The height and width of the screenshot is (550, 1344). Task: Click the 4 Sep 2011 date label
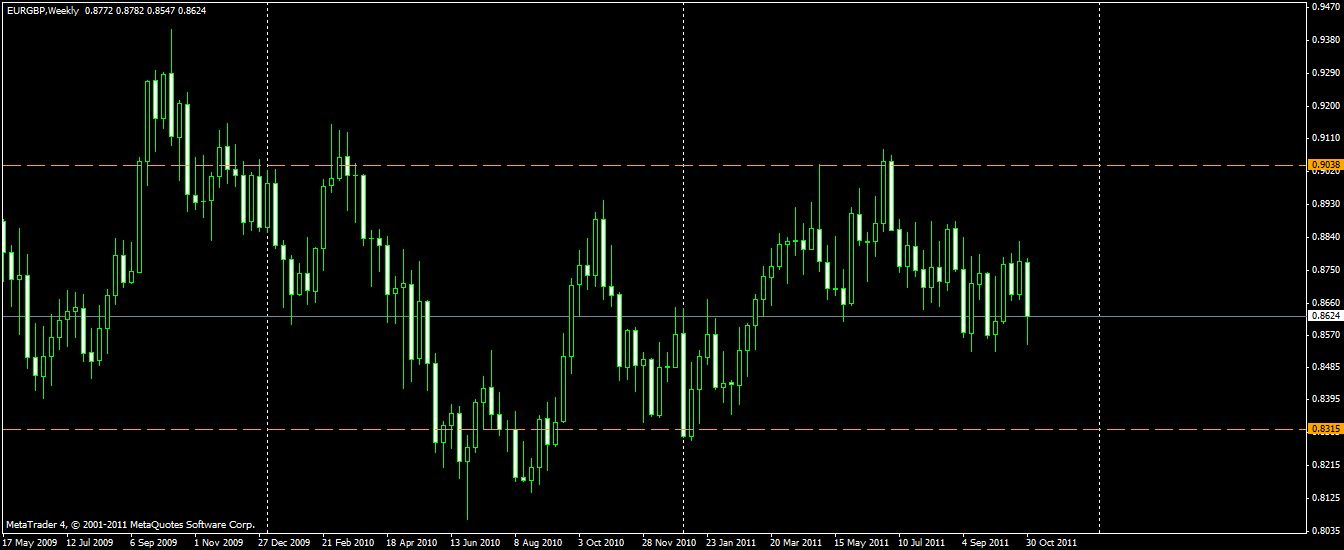(985, 543)
